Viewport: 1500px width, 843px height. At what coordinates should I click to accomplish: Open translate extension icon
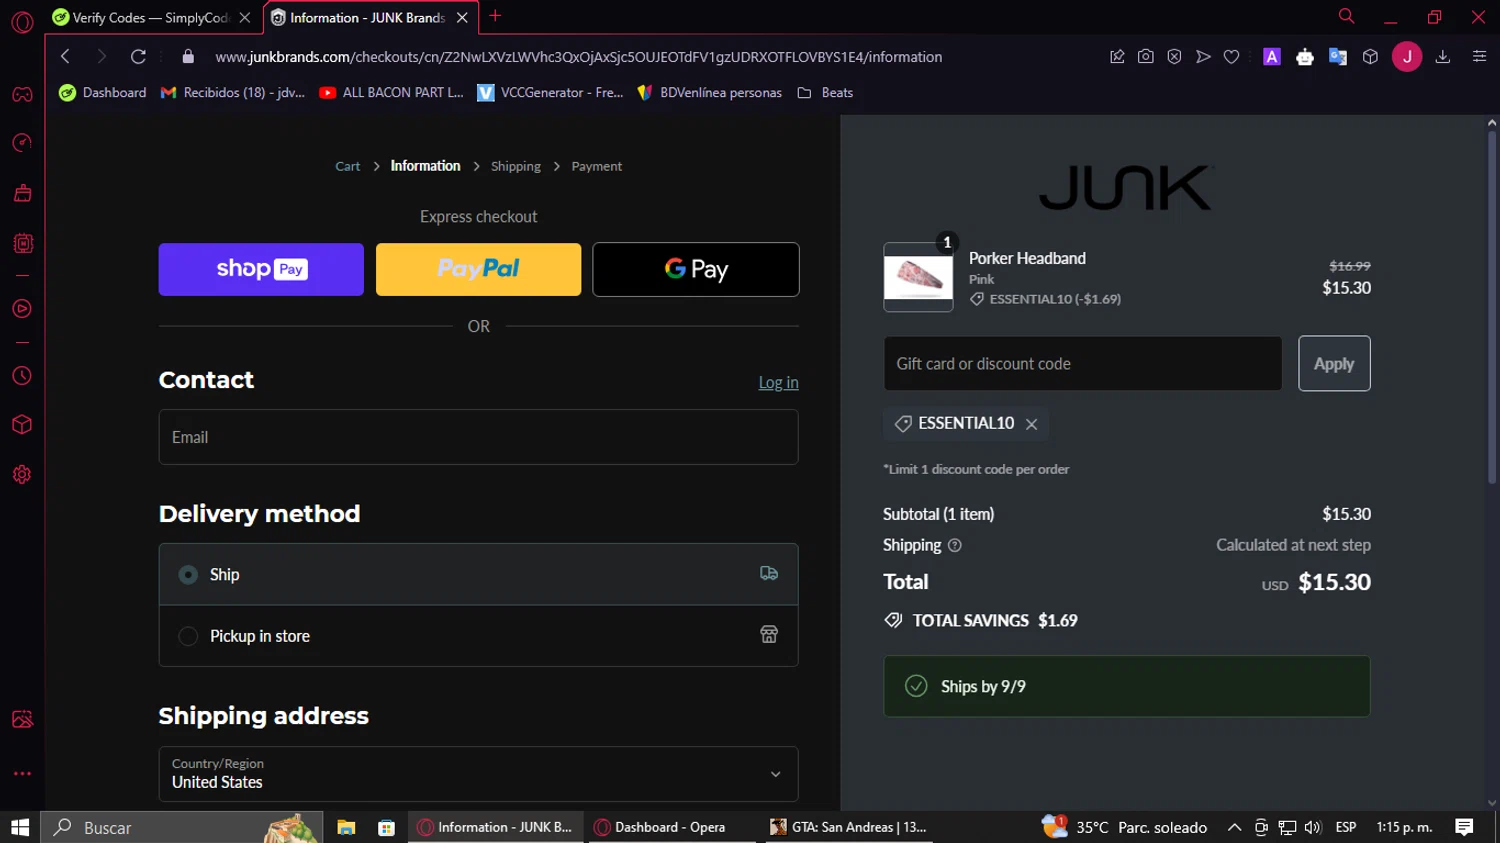coord(1338,57)
